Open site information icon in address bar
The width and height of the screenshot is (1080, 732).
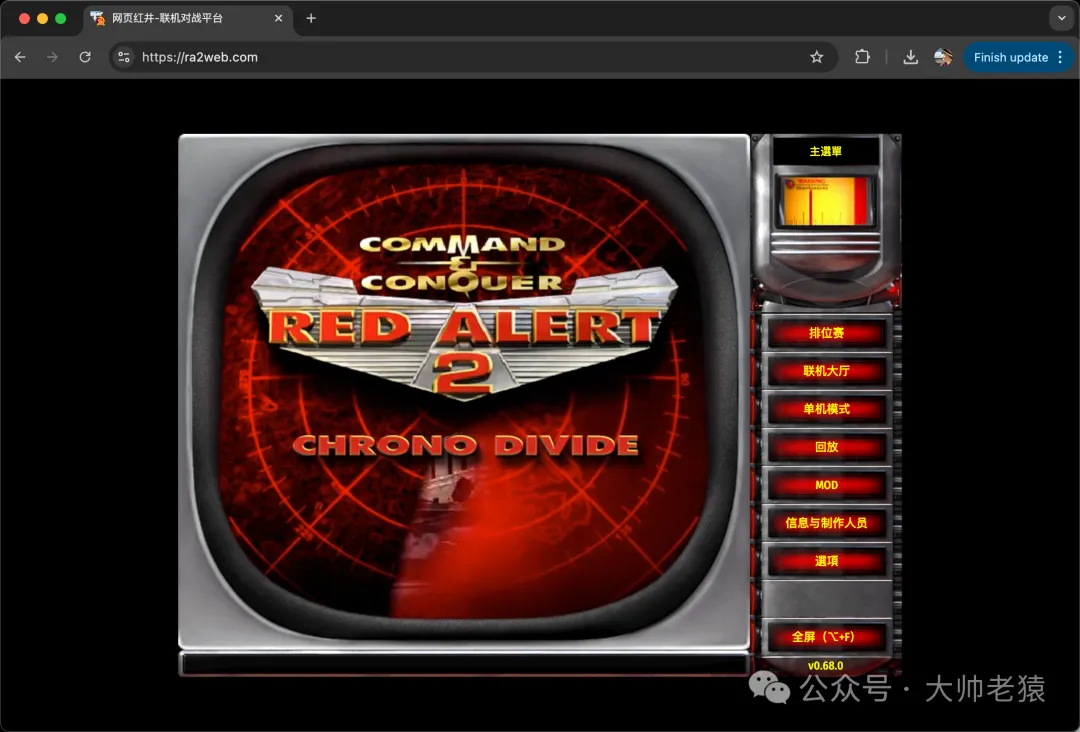124,57
